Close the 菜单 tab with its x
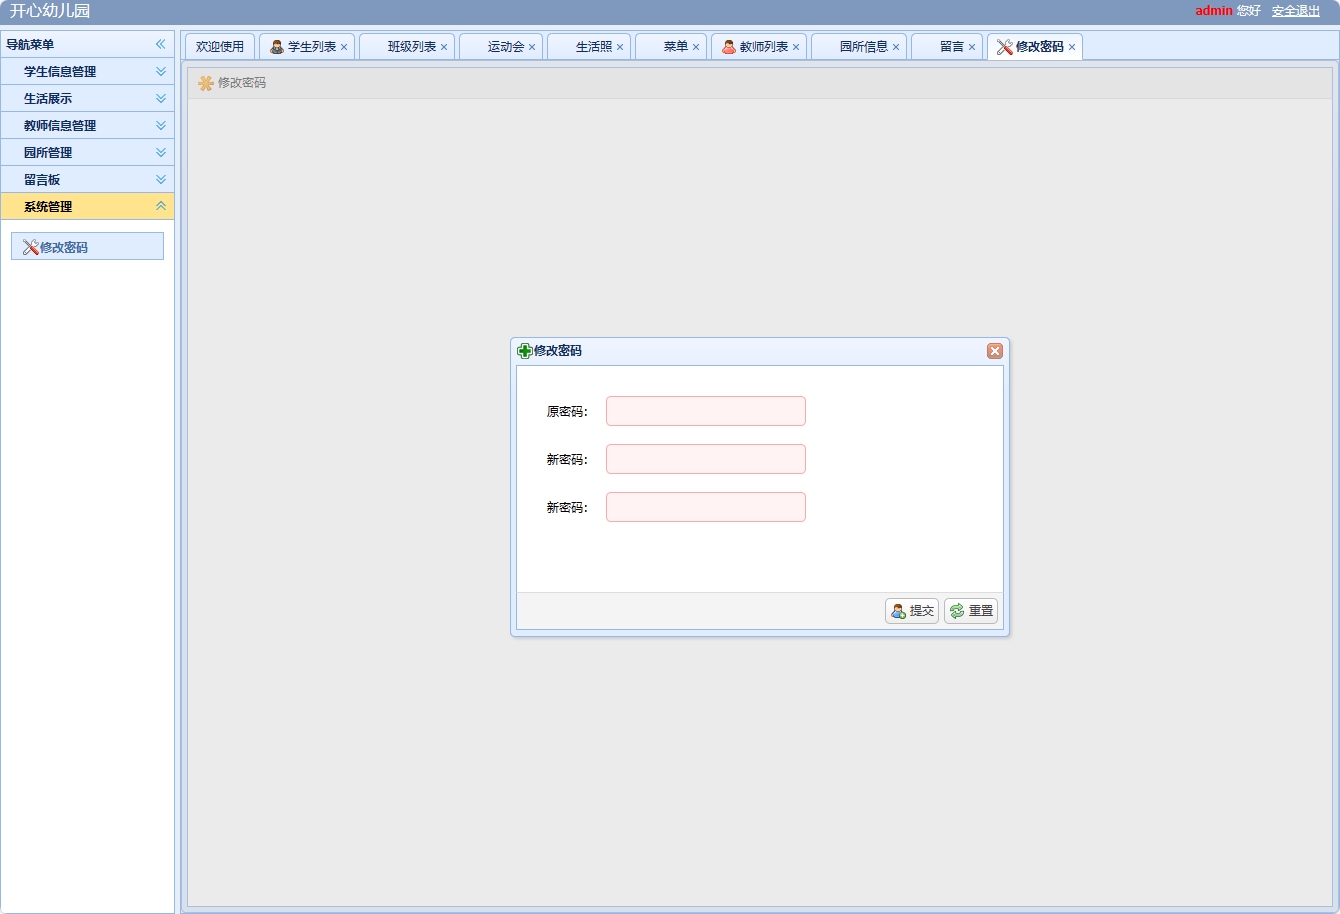Screen dimensions: 1340x914 point(696,47)
